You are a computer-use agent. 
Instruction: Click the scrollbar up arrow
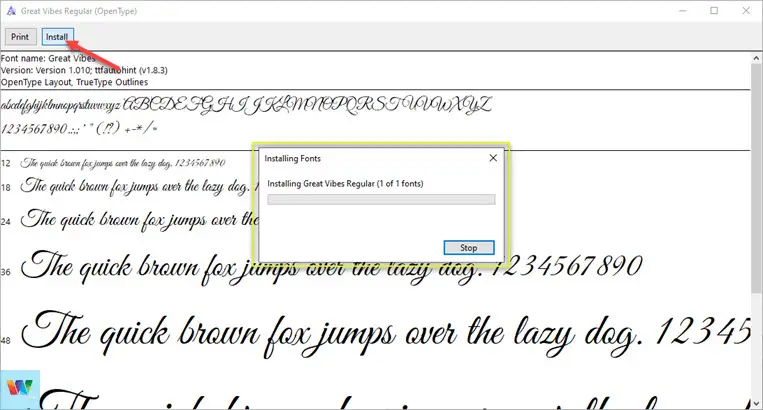756,57
